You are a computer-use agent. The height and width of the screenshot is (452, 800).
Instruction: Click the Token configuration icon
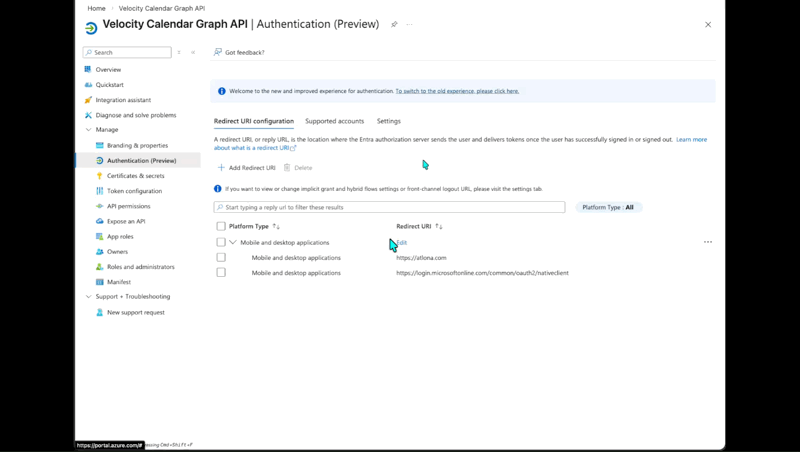99,191
